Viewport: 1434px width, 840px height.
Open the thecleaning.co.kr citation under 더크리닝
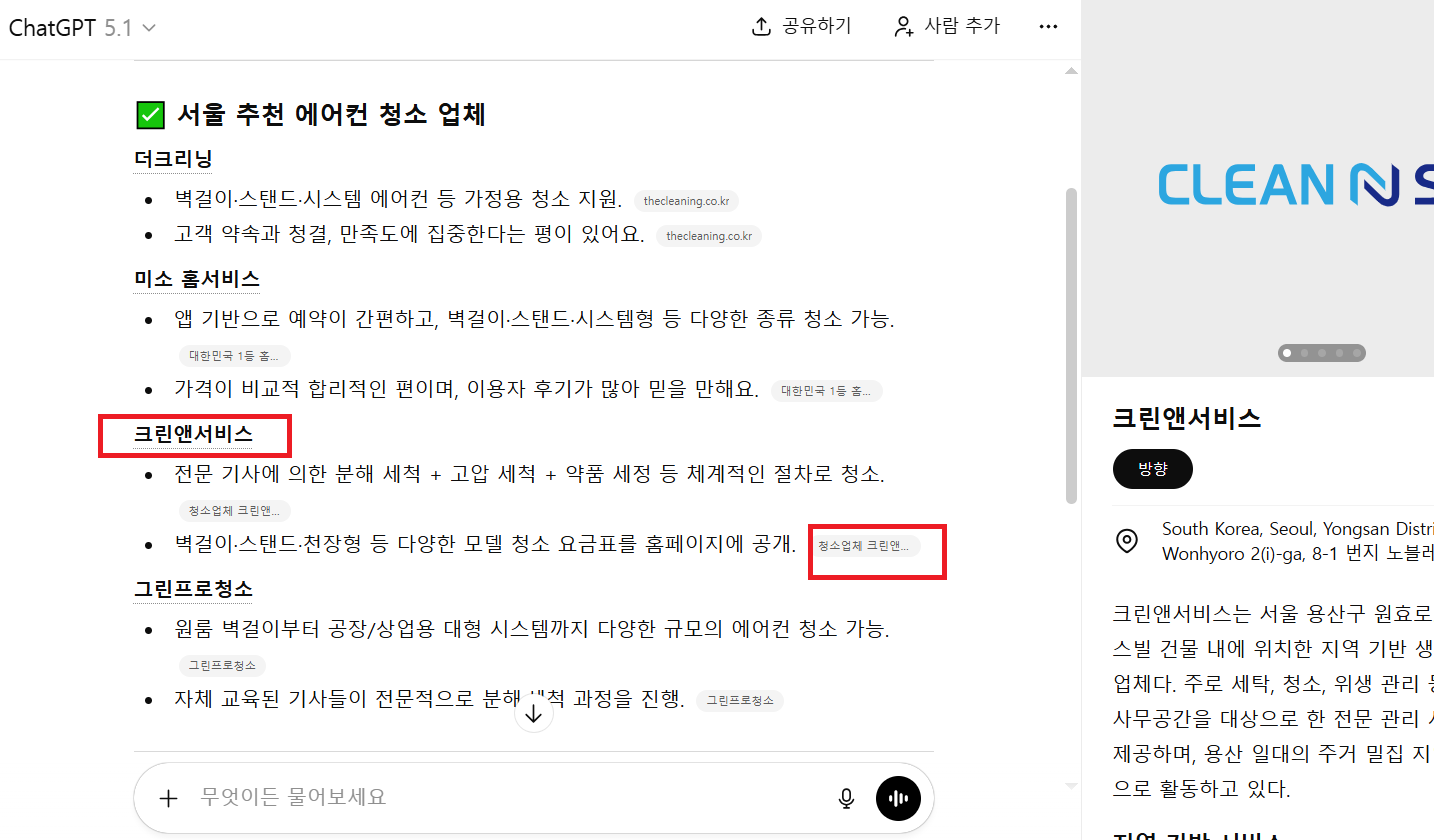686,200
